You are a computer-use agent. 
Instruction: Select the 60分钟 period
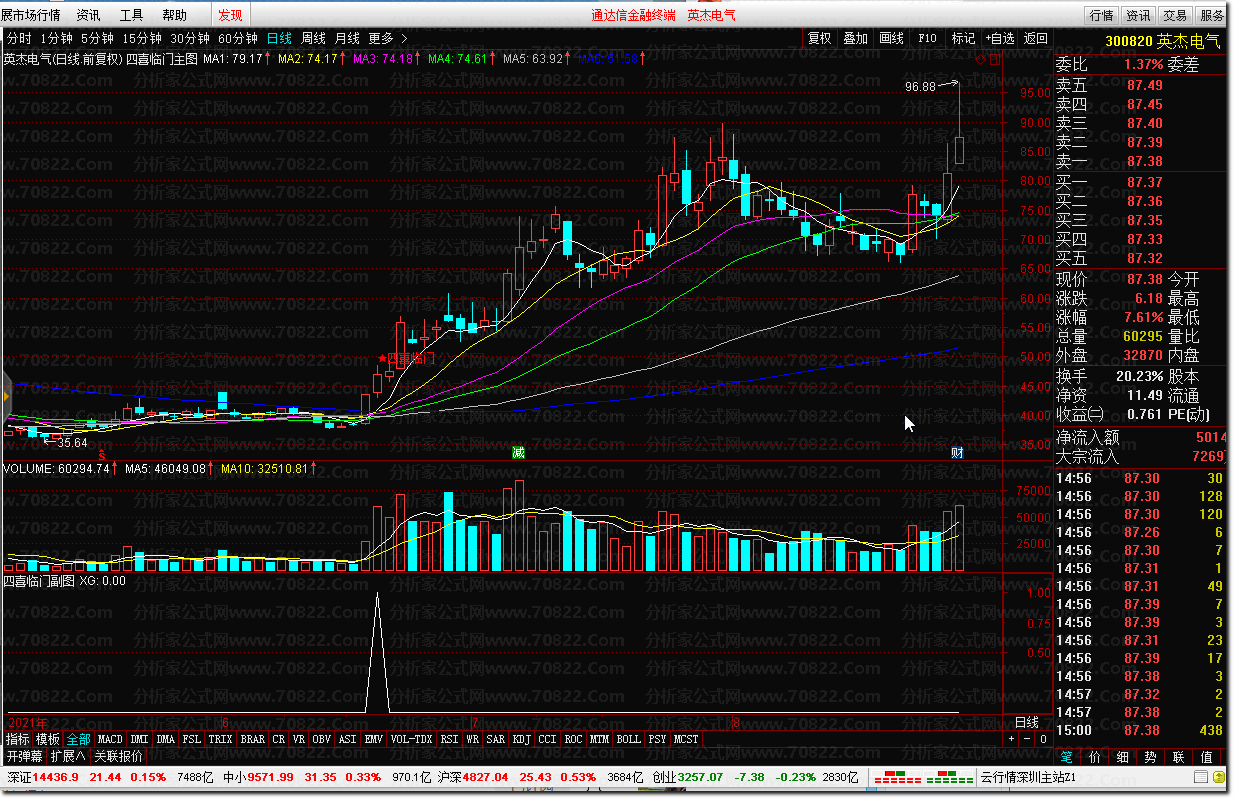(238, 39)
